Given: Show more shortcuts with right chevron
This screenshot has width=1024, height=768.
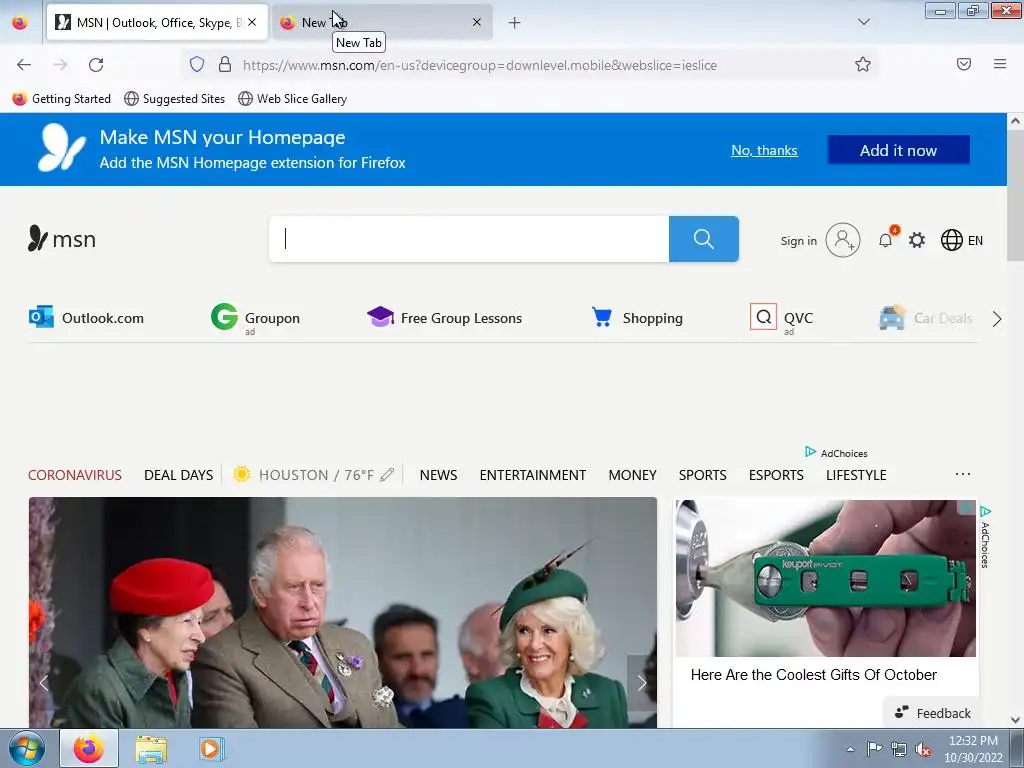Looking at the screenshot, I should (997, 319).
